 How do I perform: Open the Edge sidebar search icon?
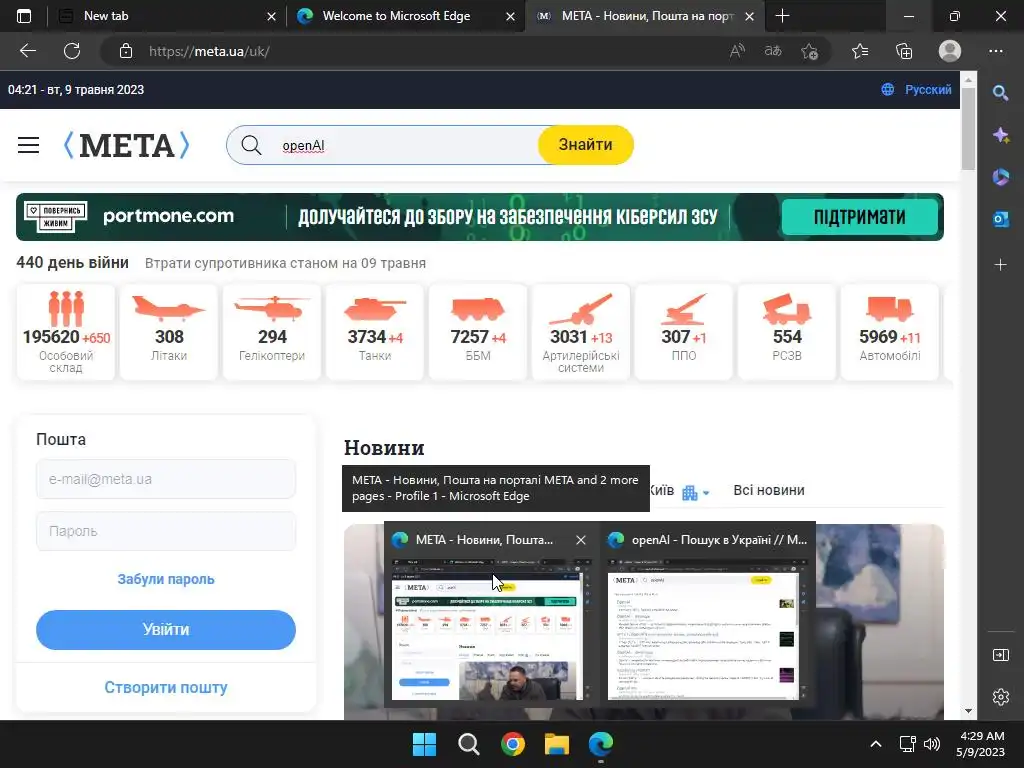click(x=1000, y=93)
